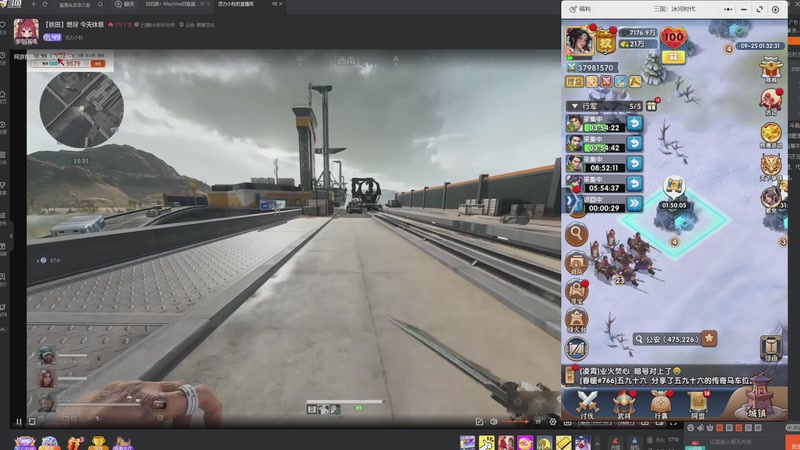Open the 商城 shop icon

point(770,70)
